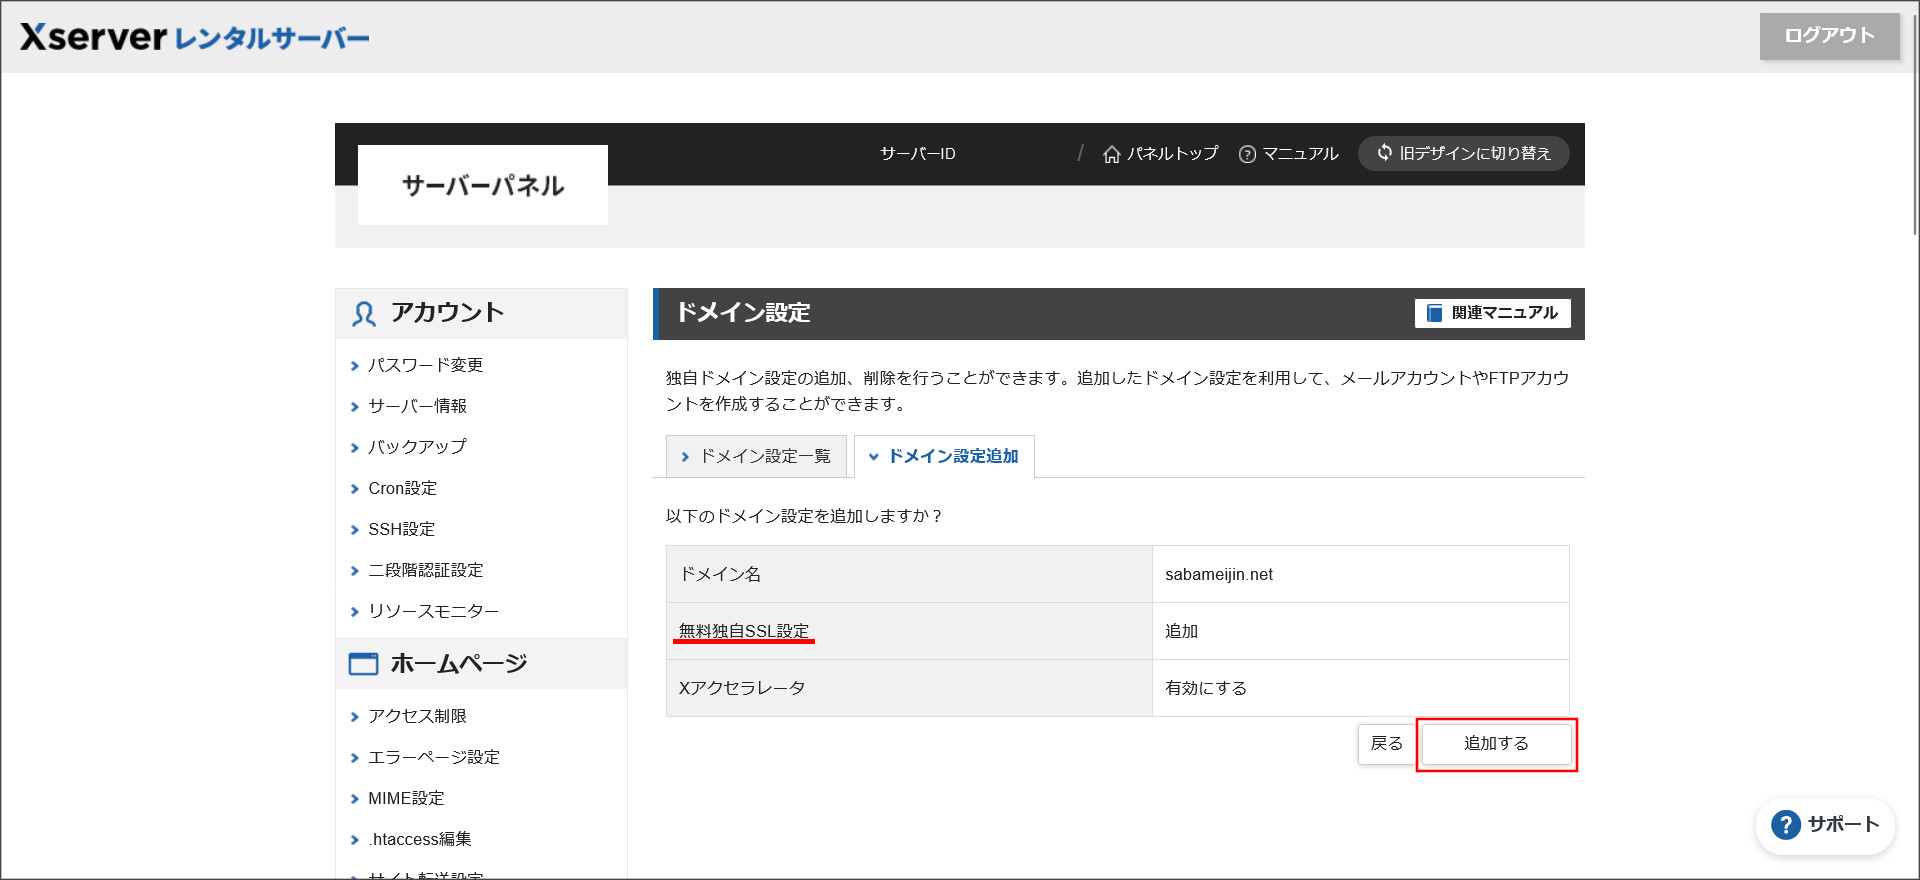This screenshot has height=880, width=1920.
Task: Click chevron before Cron設定
Action: (354, 489)
